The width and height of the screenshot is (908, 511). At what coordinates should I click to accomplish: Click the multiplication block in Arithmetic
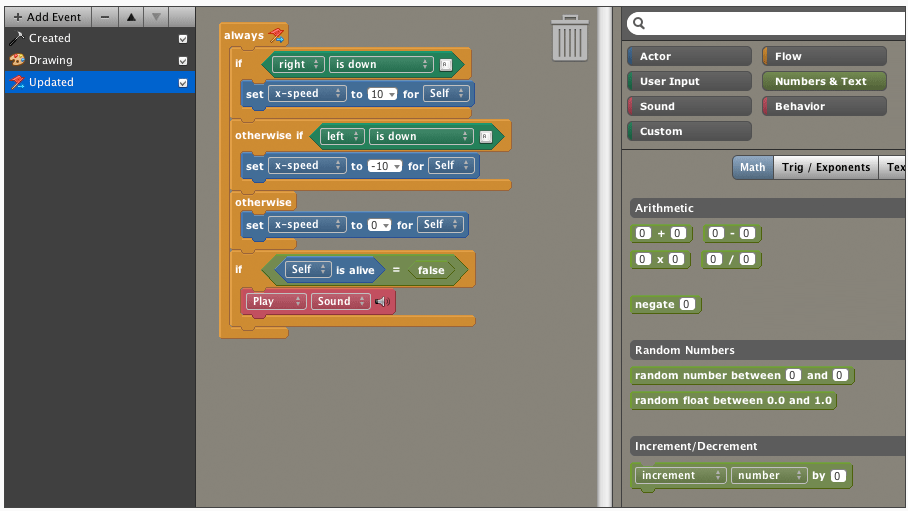tap(660, 260)
